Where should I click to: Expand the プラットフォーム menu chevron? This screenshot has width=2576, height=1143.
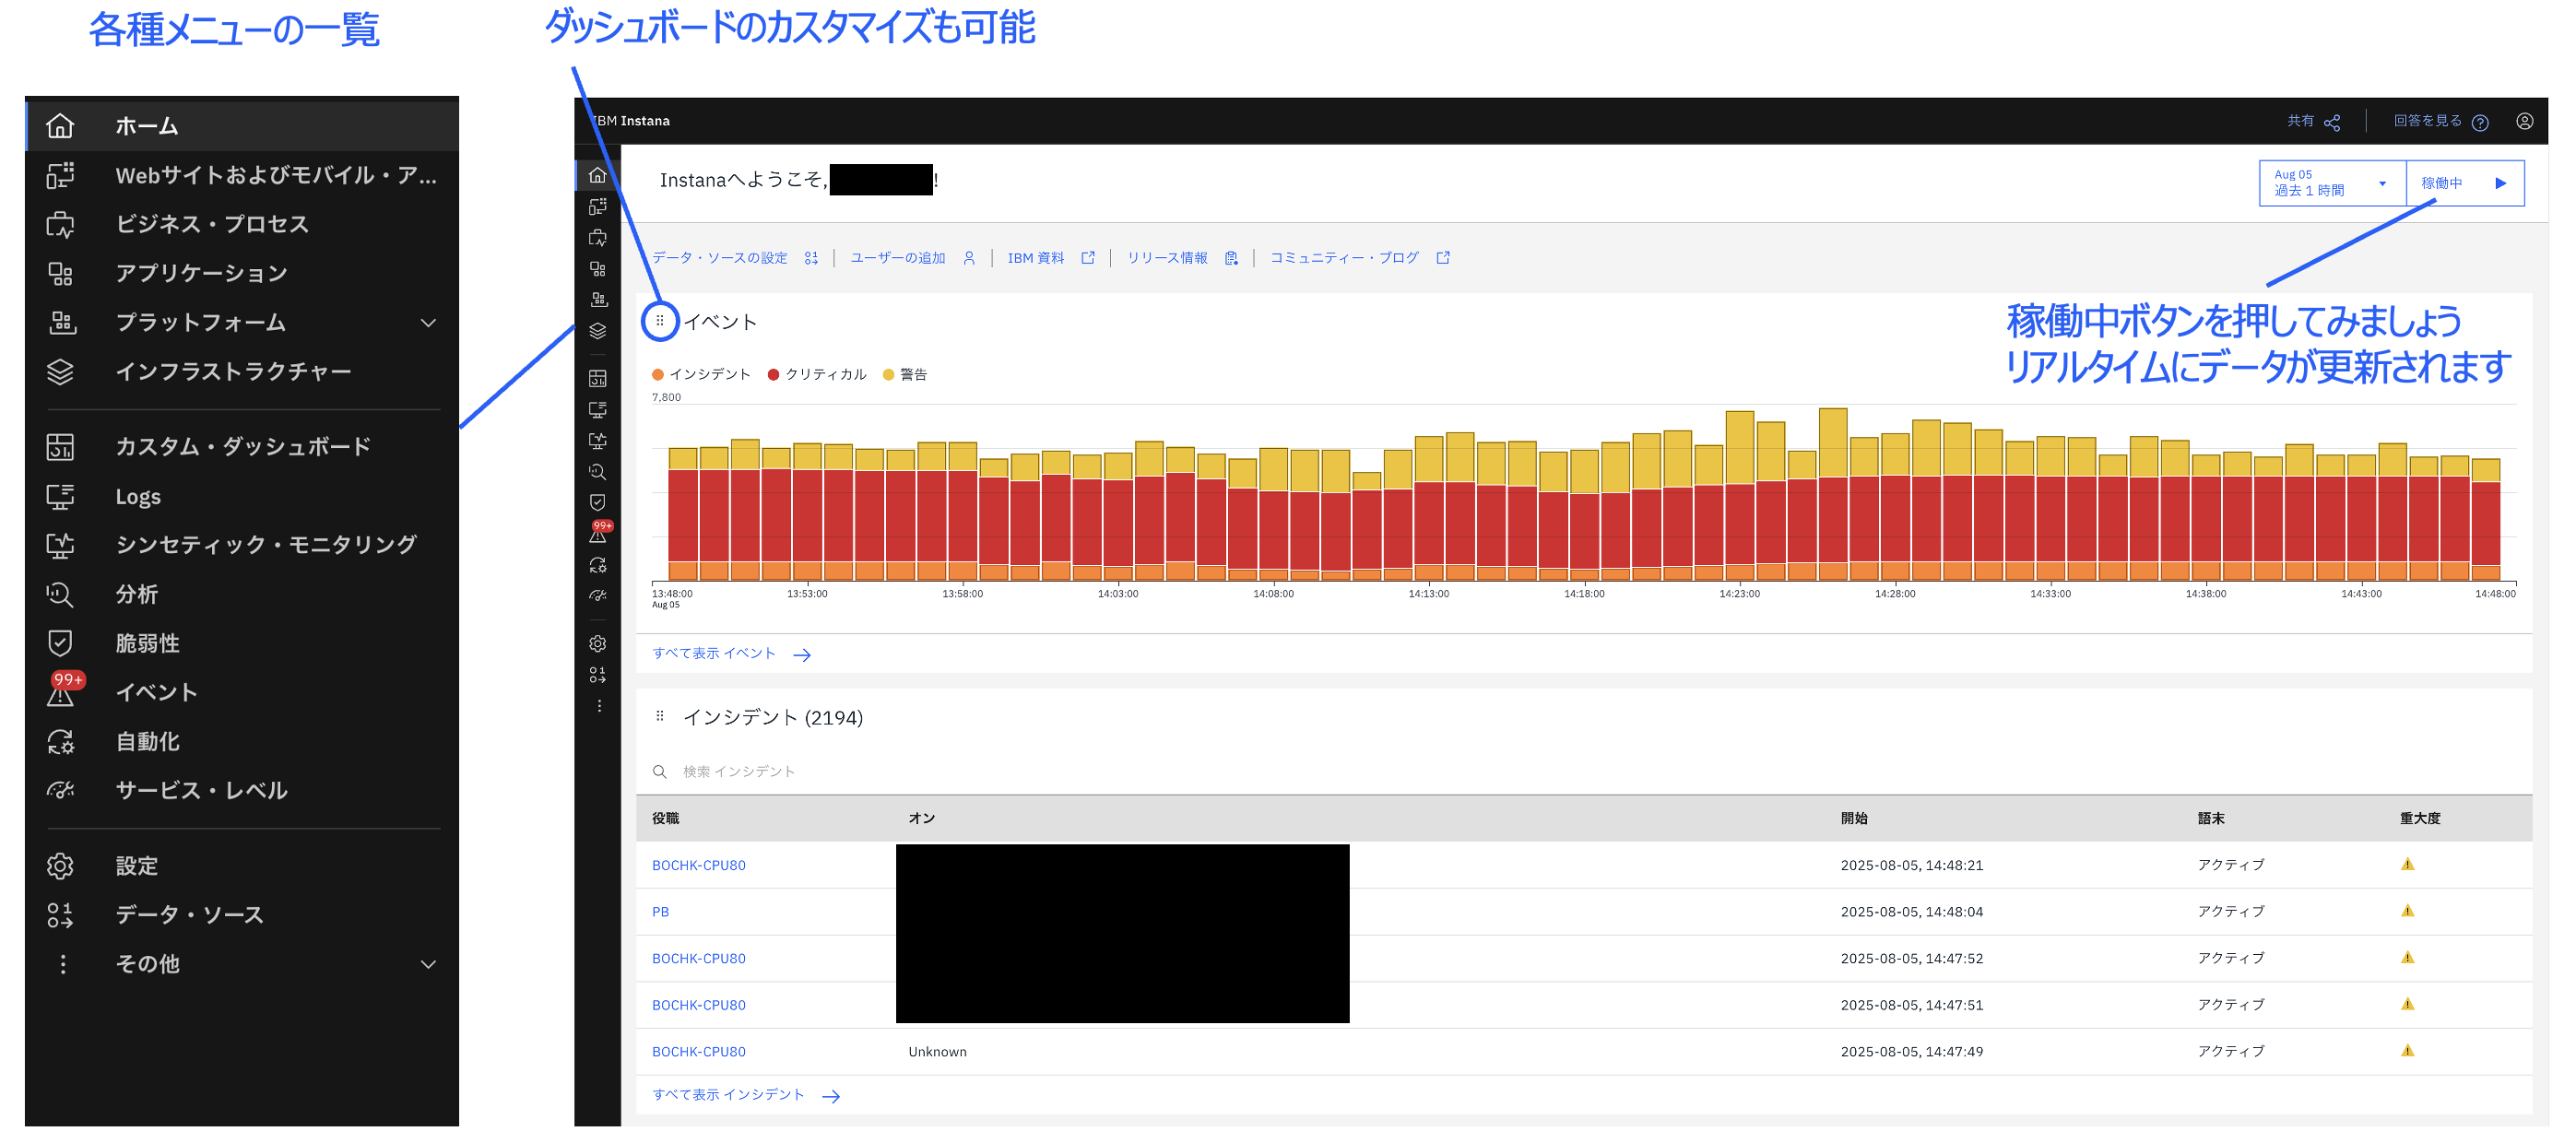tap(428, 322)
